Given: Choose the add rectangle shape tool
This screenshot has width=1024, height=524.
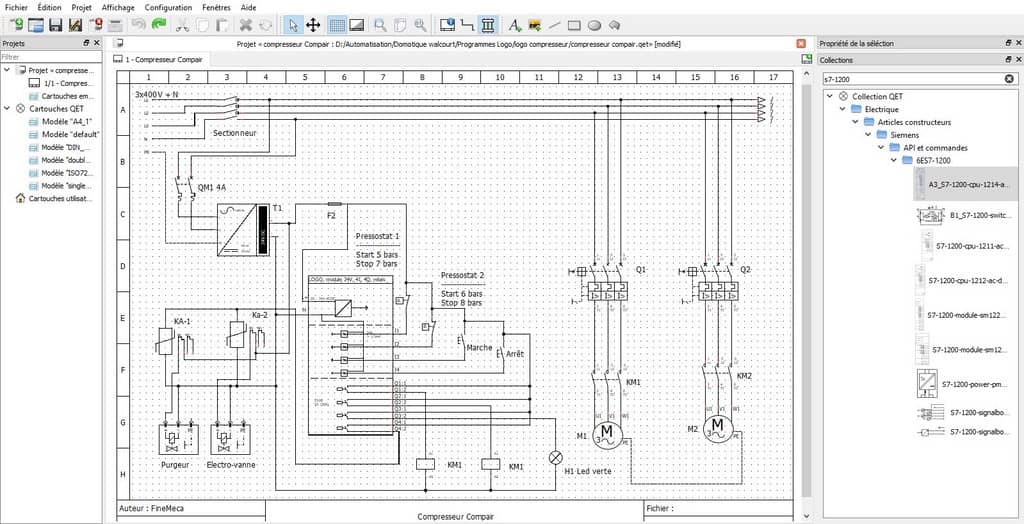Looking at the screenshot, I should coord(576,24).
